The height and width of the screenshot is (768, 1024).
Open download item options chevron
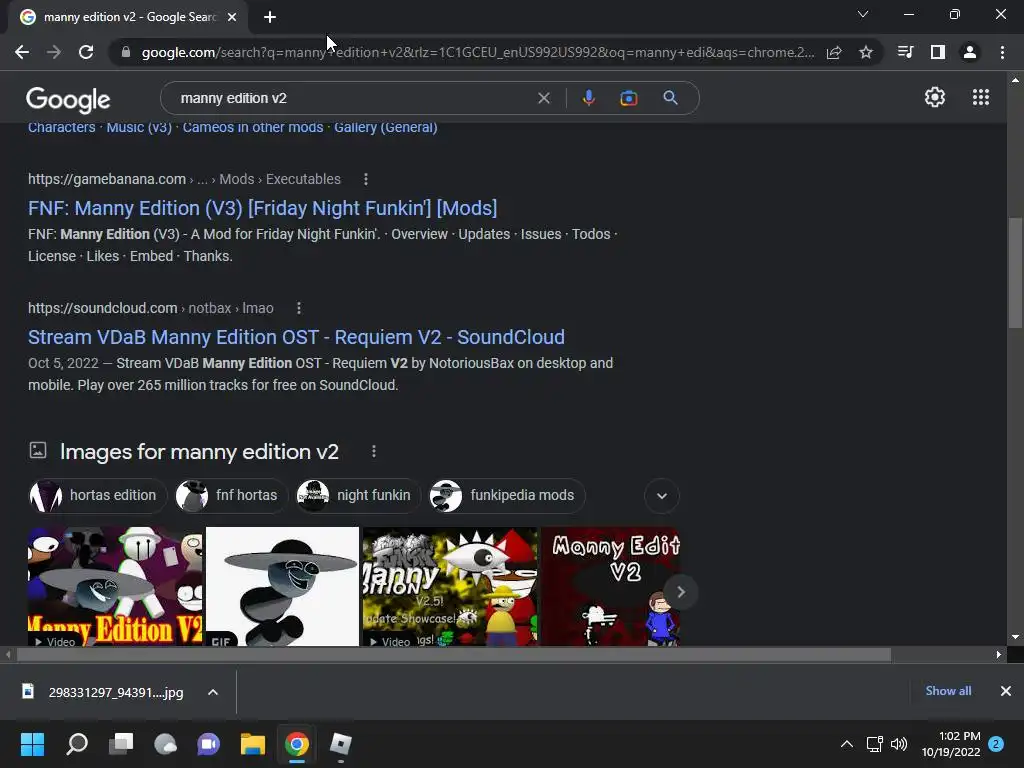(213, 692)
